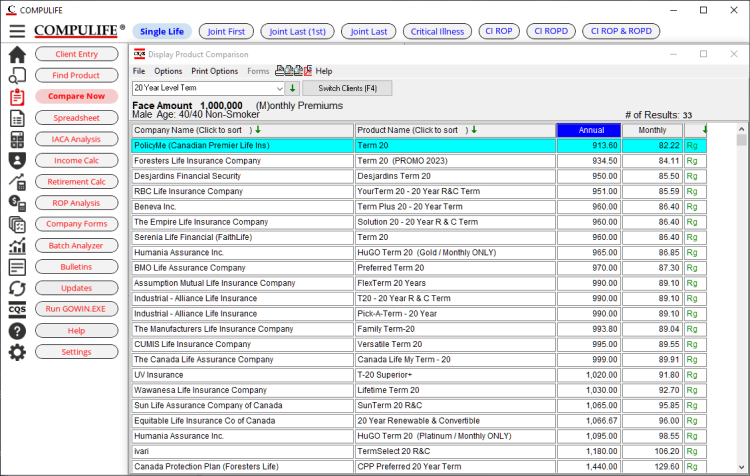Click Rg in Wawanesa Life Insurance row
Screen dimensions: 750x476
coord(692,390)
